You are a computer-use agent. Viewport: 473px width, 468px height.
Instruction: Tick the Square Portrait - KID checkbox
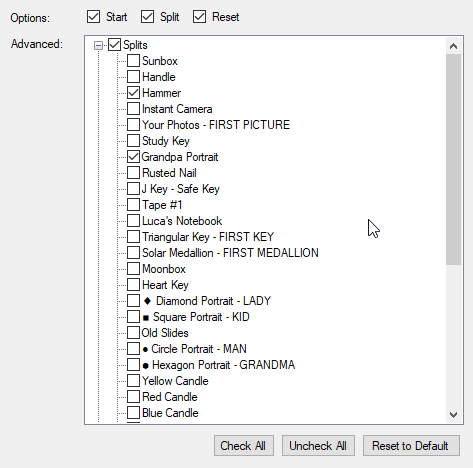(133, 317)
